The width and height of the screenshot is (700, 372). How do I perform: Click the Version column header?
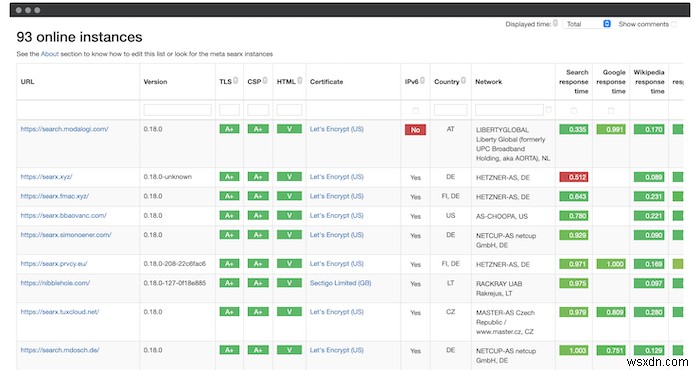coord(155,82)
